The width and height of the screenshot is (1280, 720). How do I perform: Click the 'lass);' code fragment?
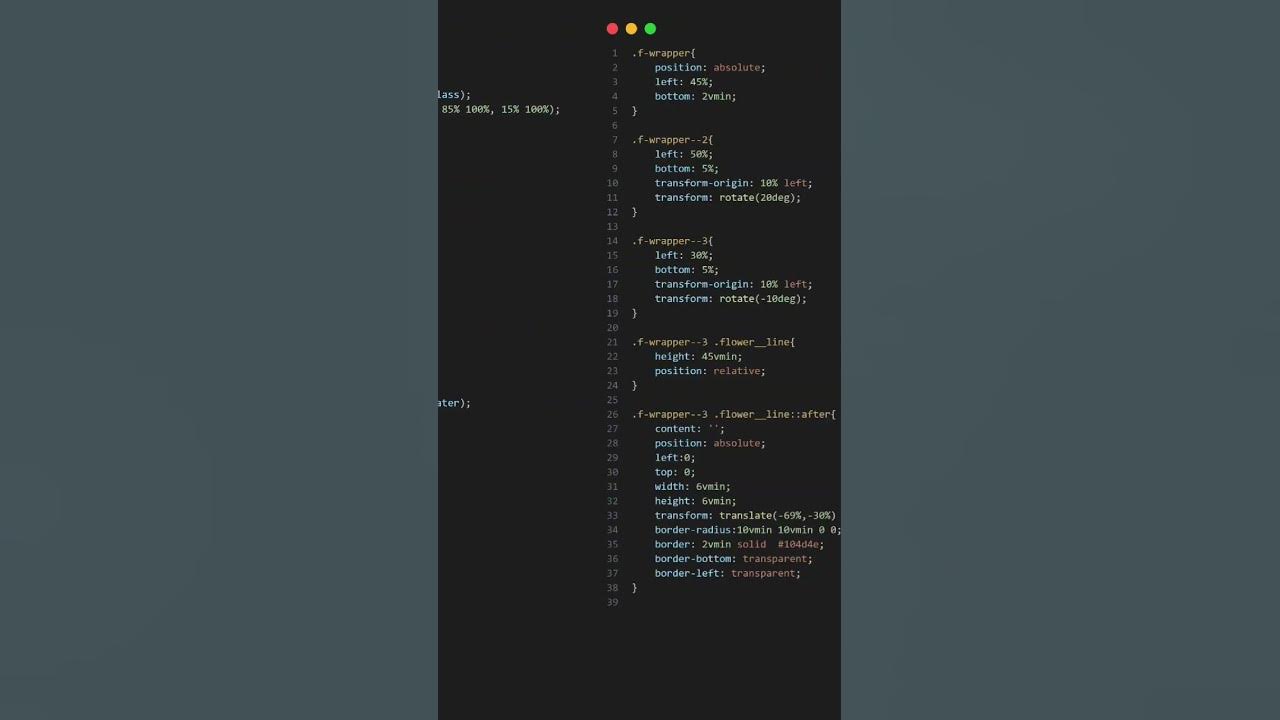coord(454,95)
